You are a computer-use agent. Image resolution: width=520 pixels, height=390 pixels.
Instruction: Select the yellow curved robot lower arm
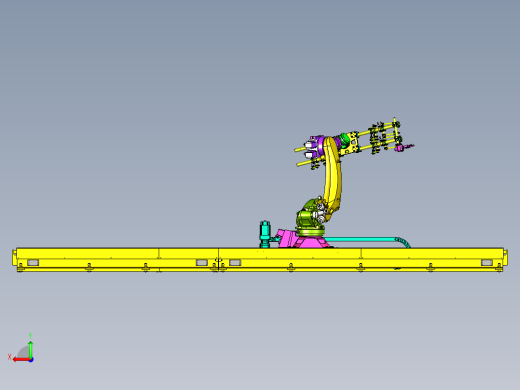[332, 178]
